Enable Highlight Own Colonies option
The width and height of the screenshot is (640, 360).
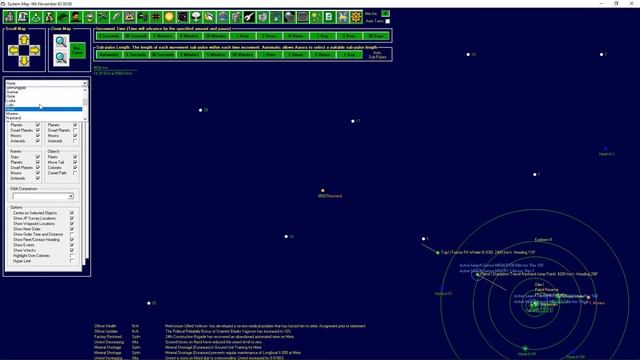click(72, 256)
